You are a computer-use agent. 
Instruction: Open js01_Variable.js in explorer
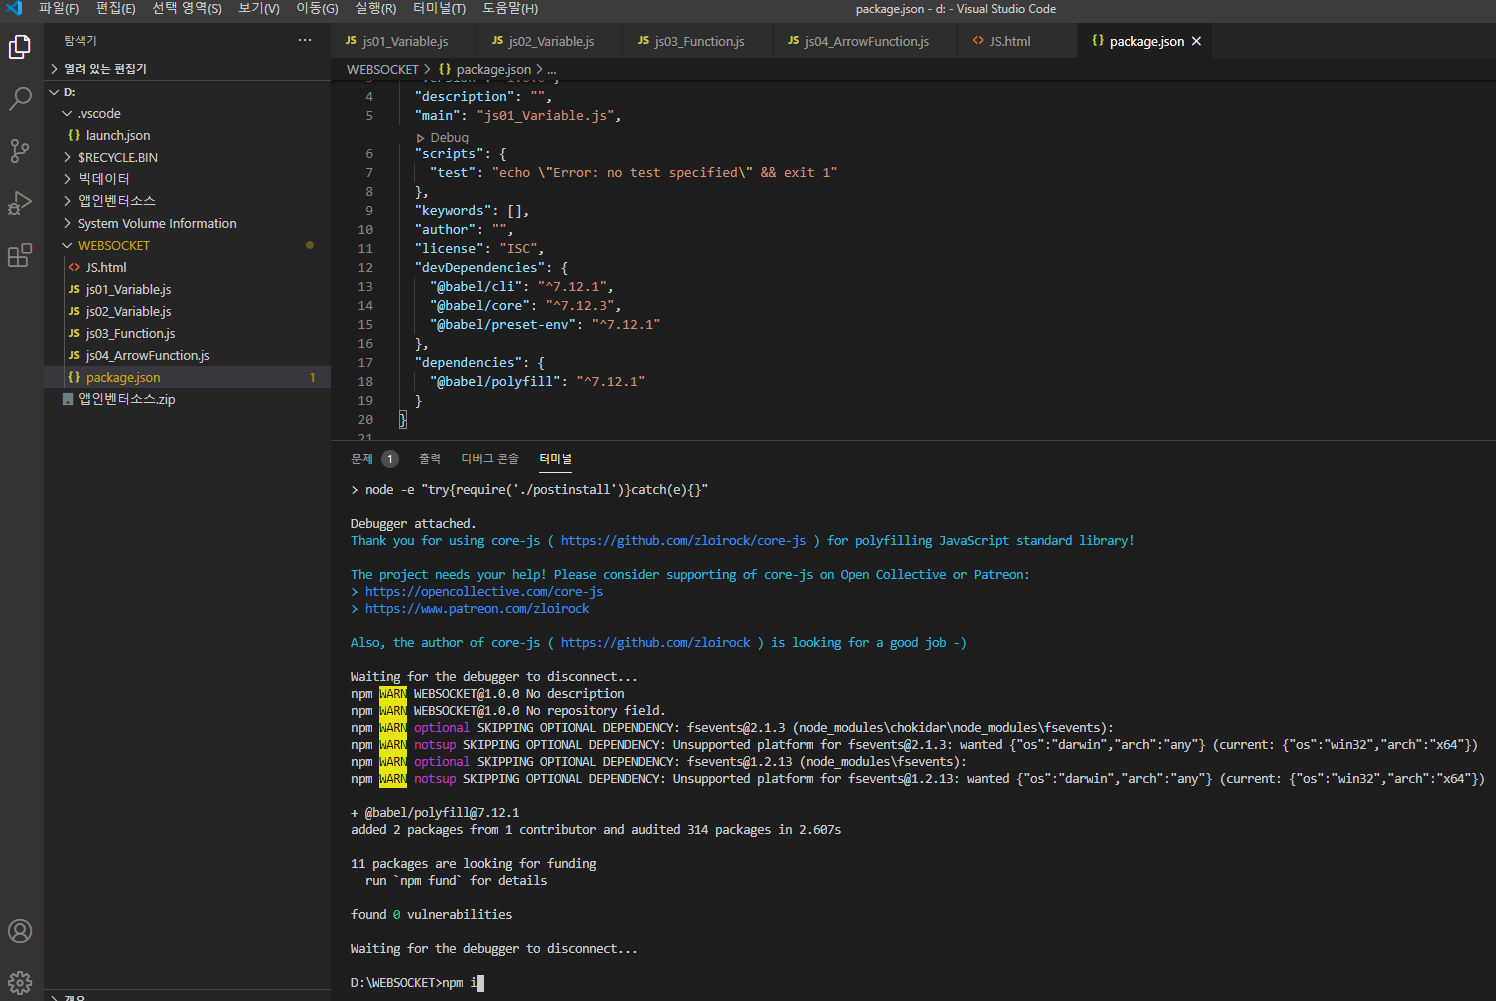(x=128, y=290)
